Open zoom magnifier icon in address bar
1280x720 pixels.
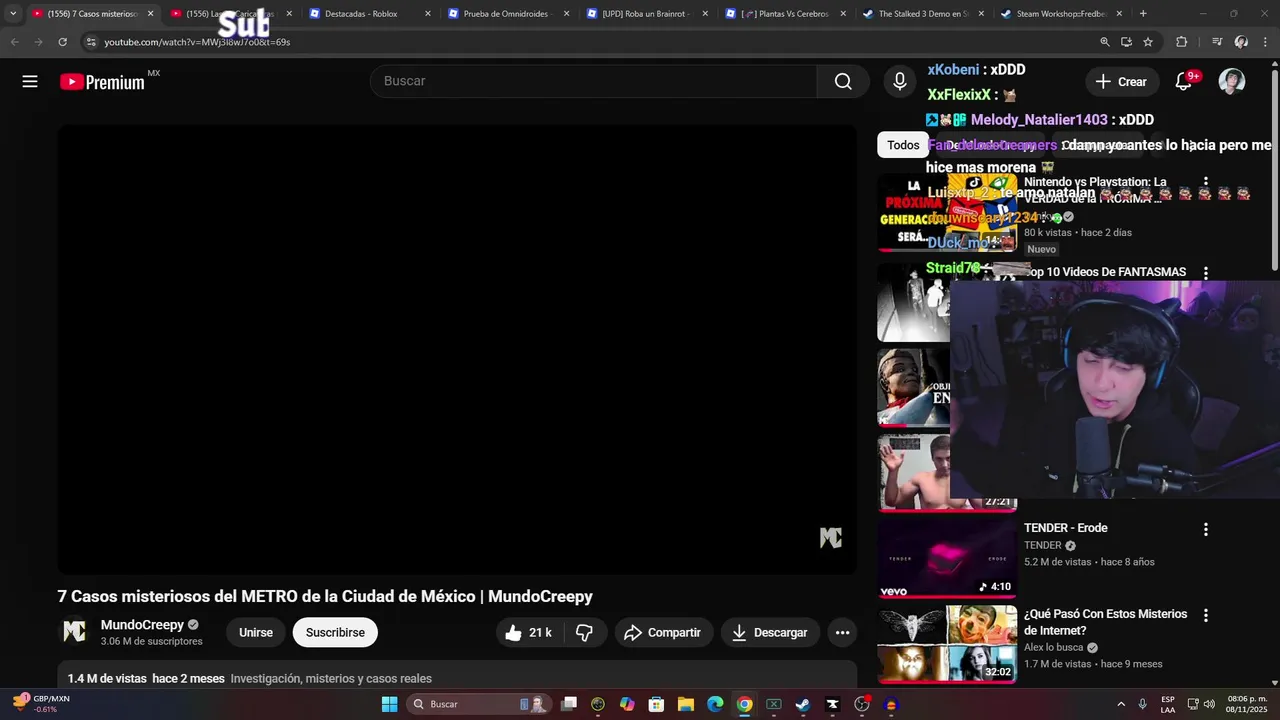pyautogui.click(x=1105, y=42)
